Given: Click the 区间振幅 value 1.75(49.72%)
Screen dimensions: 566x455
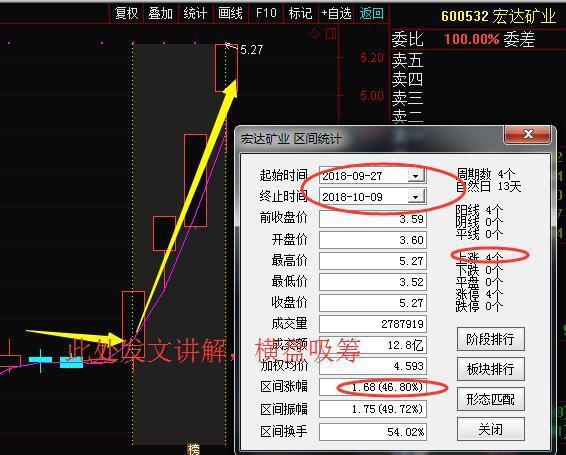Looking at the screenshot, I should click(x=373, y=409).
